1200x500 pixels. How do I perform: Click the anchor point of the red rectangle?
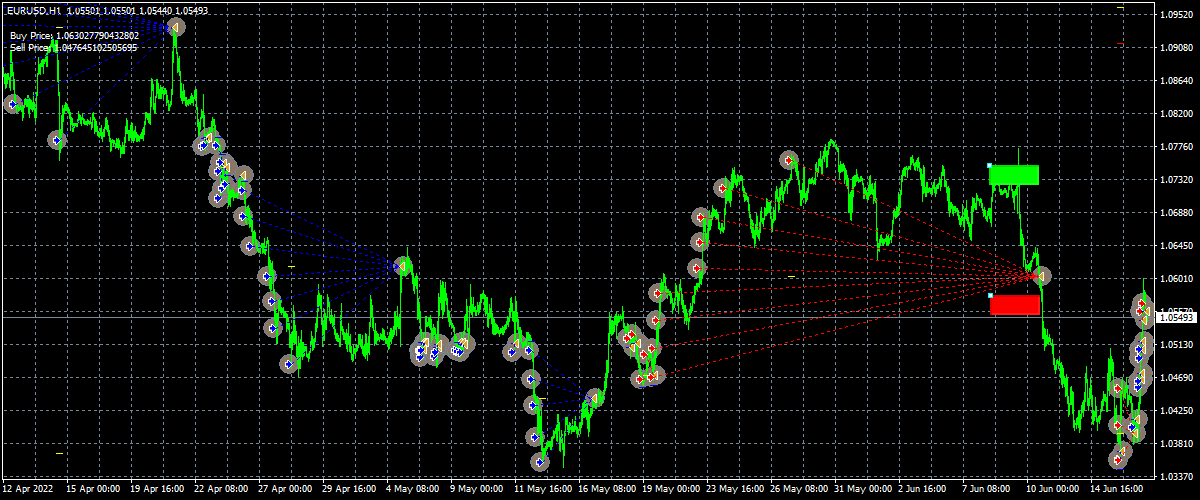pos(989,295)
